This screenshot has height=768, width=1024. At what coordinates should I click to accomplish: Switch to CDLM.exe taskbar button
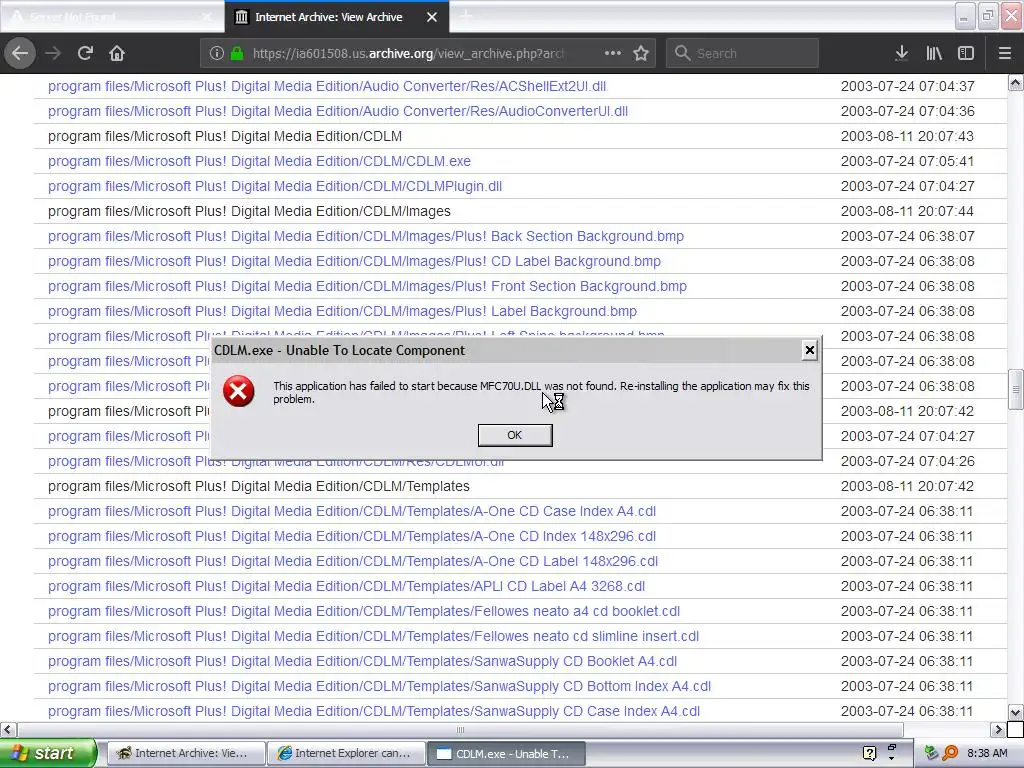[x=506, y=753]
